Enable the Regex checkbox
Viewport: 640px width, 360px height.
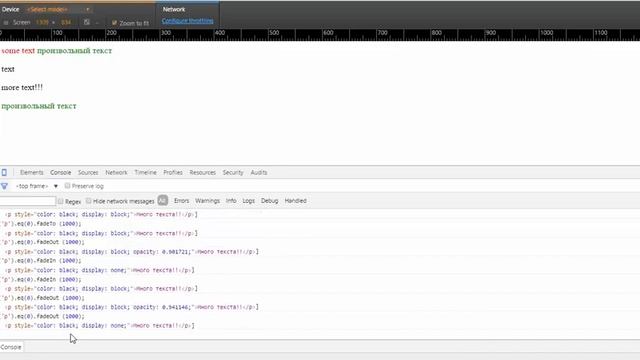tap(60, 201)
